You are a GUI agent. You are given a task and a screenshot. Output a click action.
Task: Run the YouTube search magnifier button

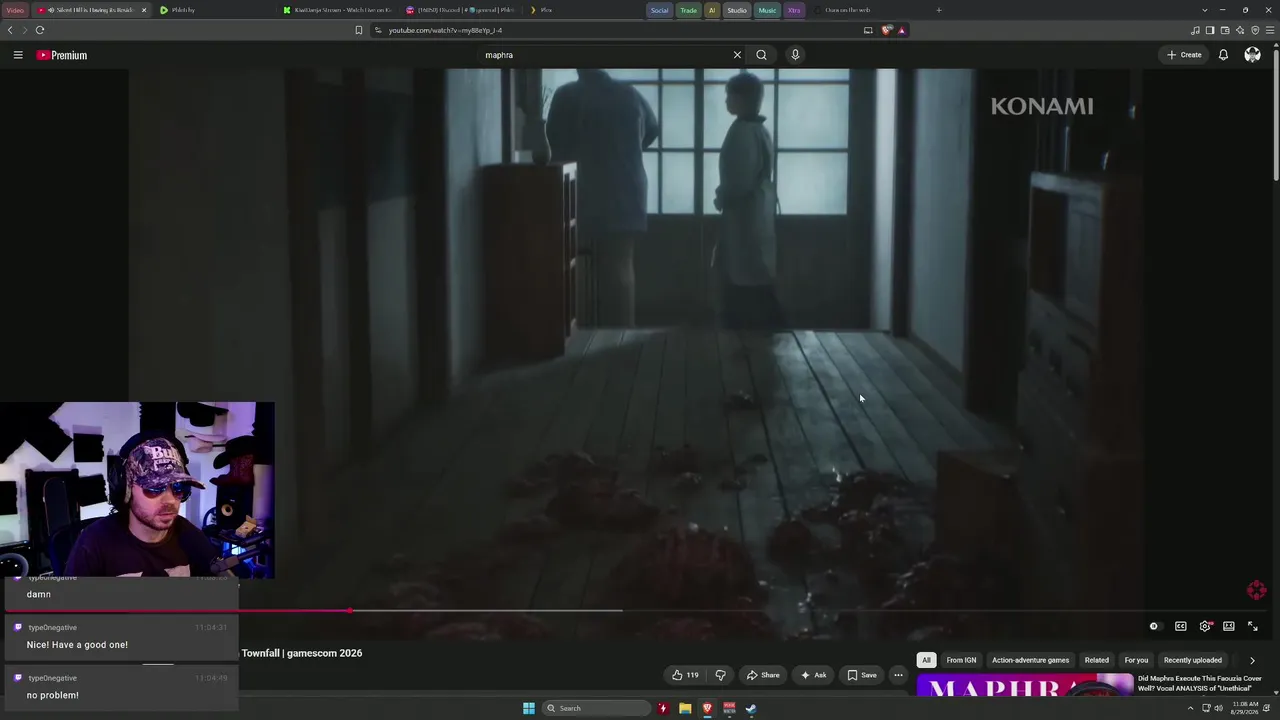(x=761, y=55)
